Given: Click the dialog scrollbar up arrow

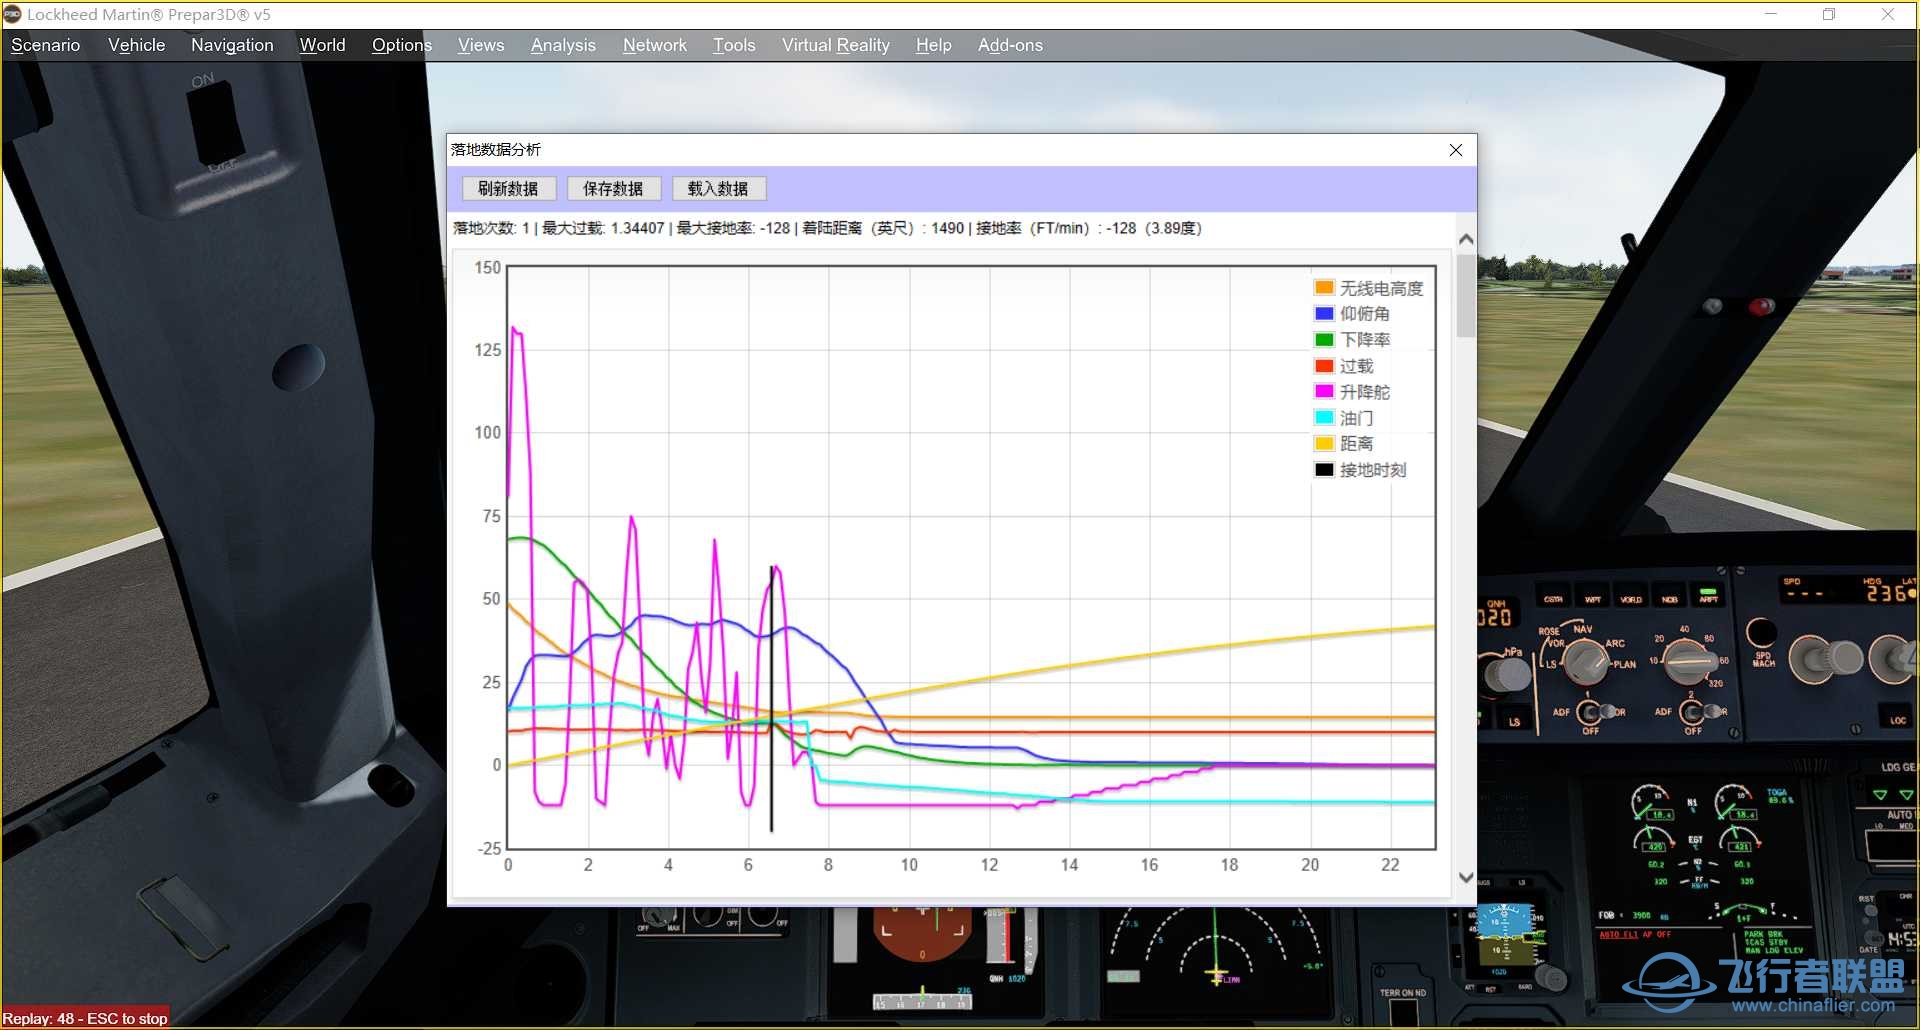Looking at the screenshot, I should 1466,240.
